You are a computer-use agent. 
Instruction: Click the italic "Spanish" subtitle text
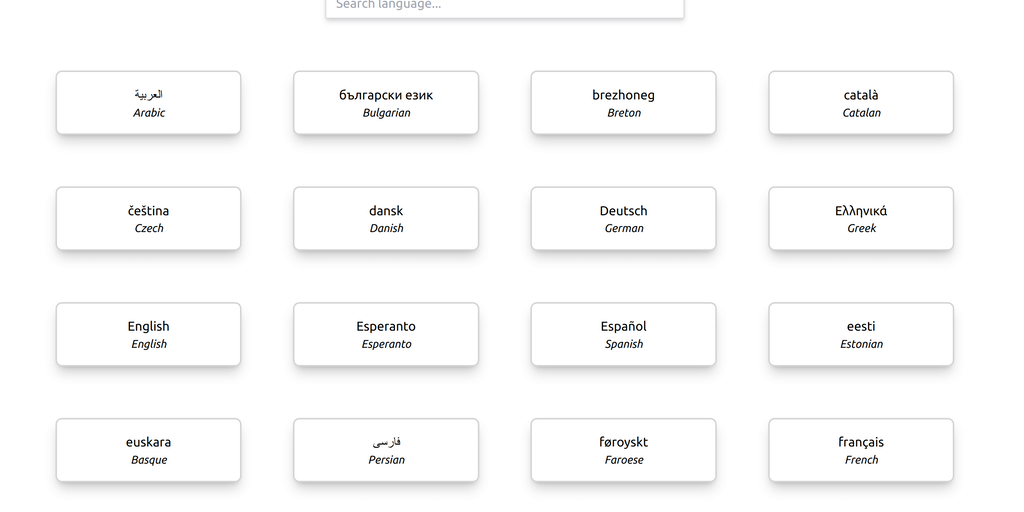tap(624, 345)
